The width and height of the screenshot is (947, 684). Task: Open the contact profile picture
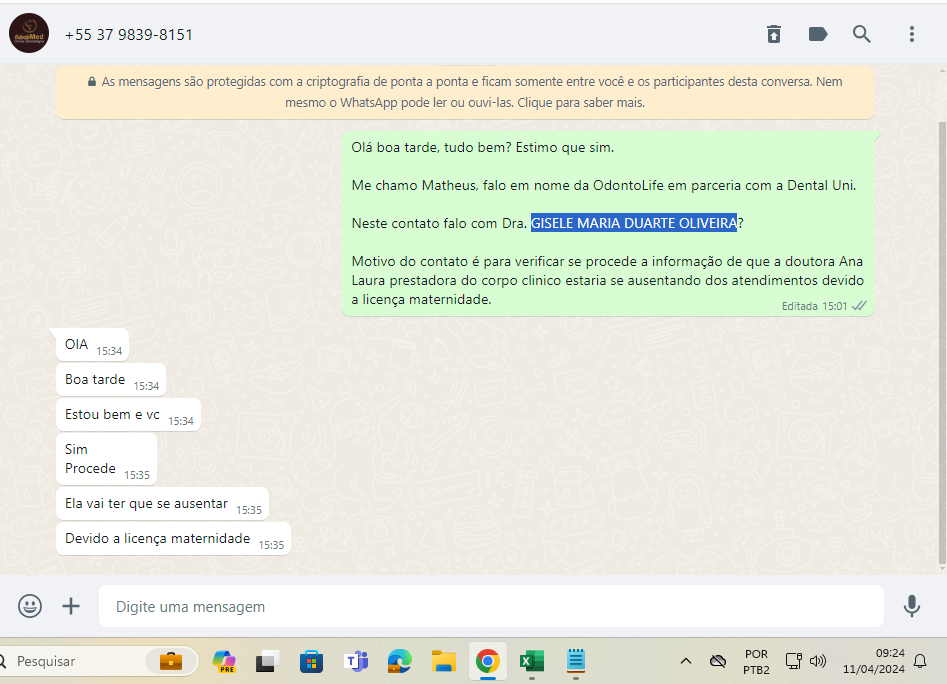pyautogui.click(x=29, y=33)
